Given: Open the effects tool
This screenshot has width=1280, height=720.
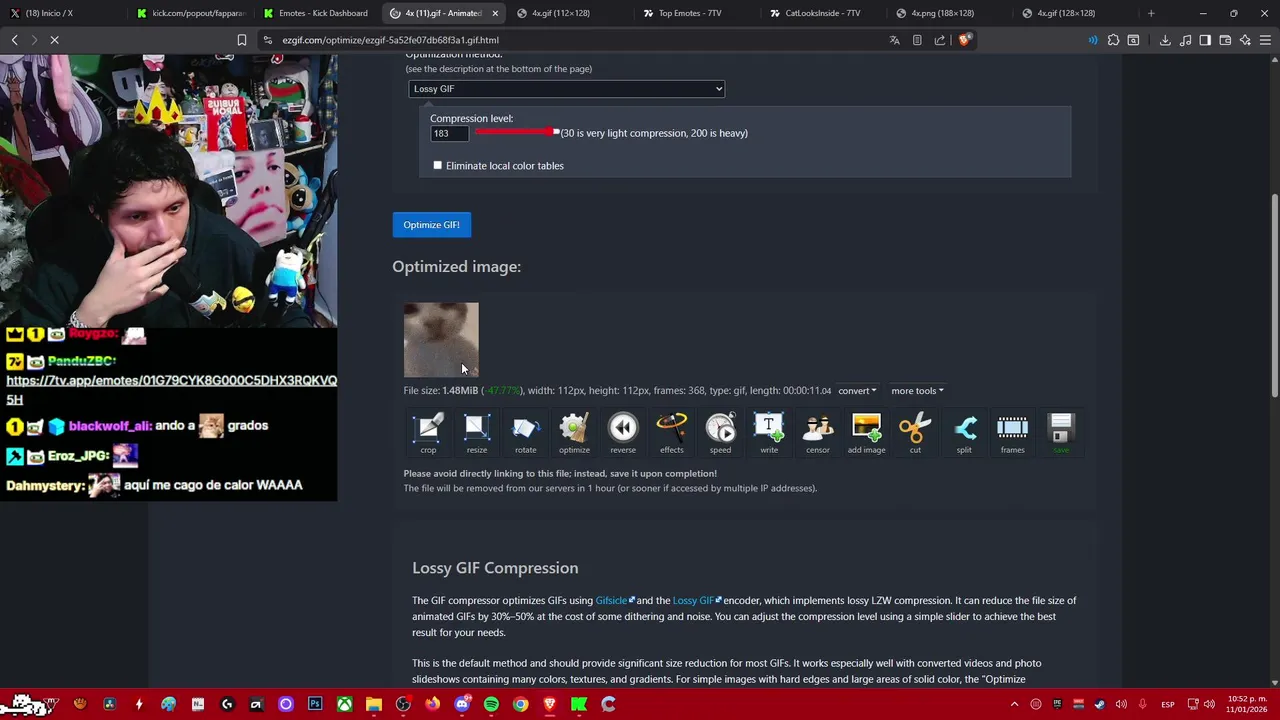Looking at the screenshot, I should pyautogui.click(x=672, y=434).
